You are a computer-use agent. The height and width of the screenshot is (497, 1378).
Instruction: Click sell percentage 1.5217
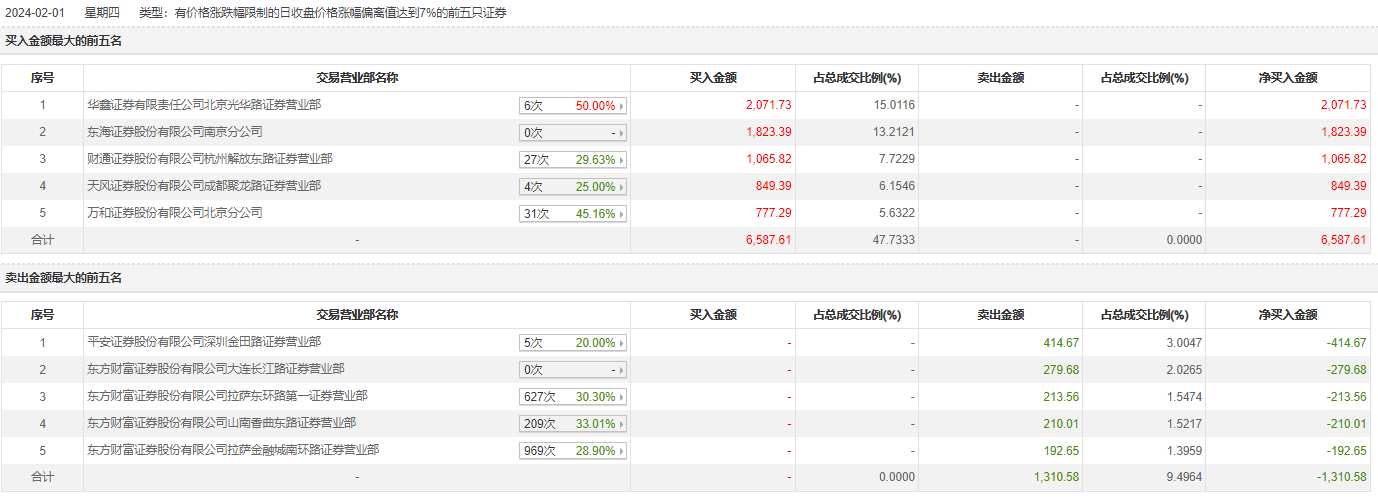point(1184,423)
